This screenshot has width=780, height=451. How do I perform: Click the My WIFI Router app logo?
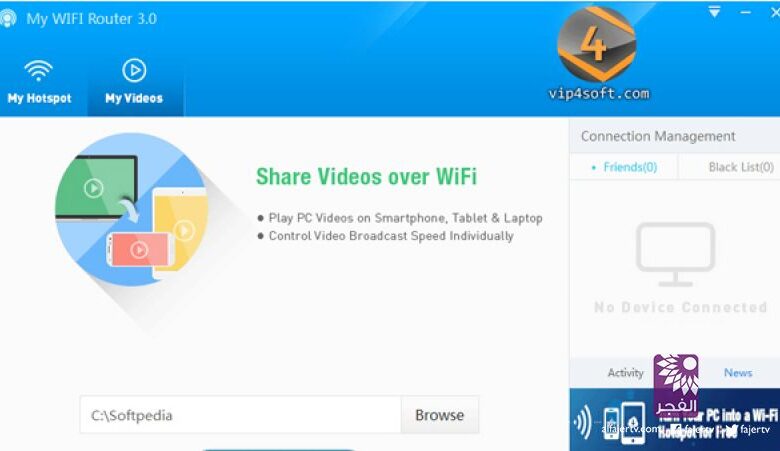tap(7, 18)
